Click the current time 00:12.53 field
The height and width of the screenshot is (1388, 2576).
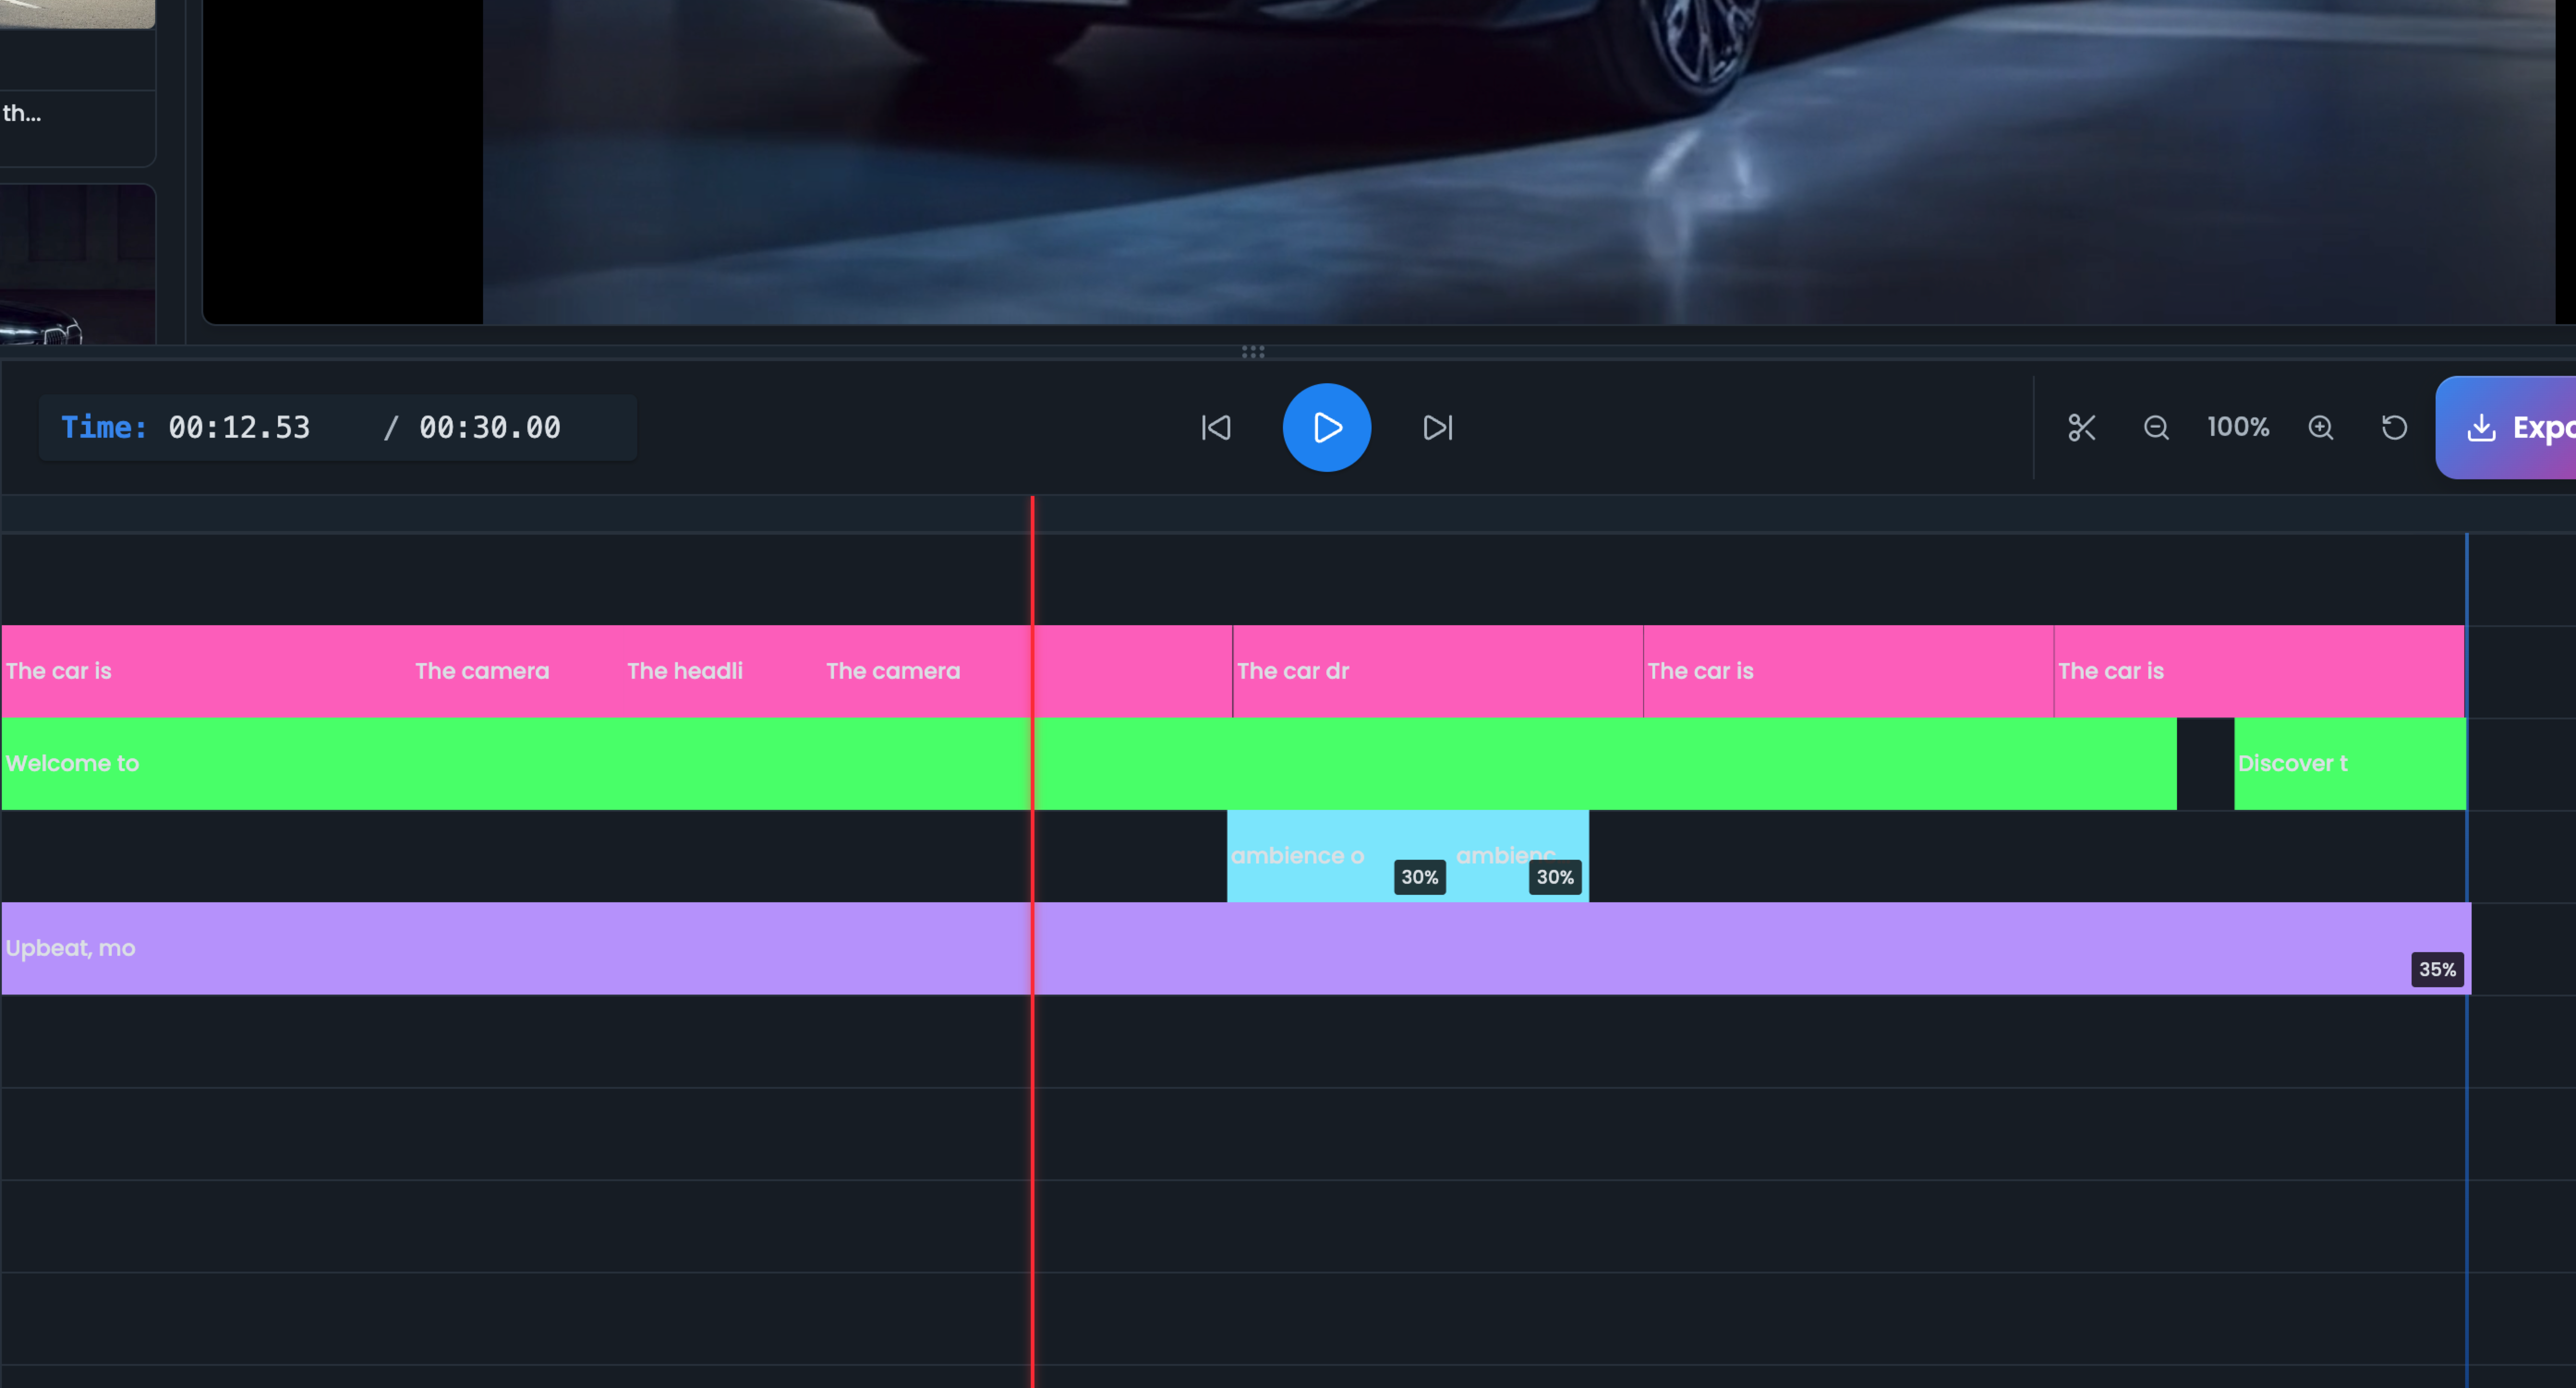239,428
